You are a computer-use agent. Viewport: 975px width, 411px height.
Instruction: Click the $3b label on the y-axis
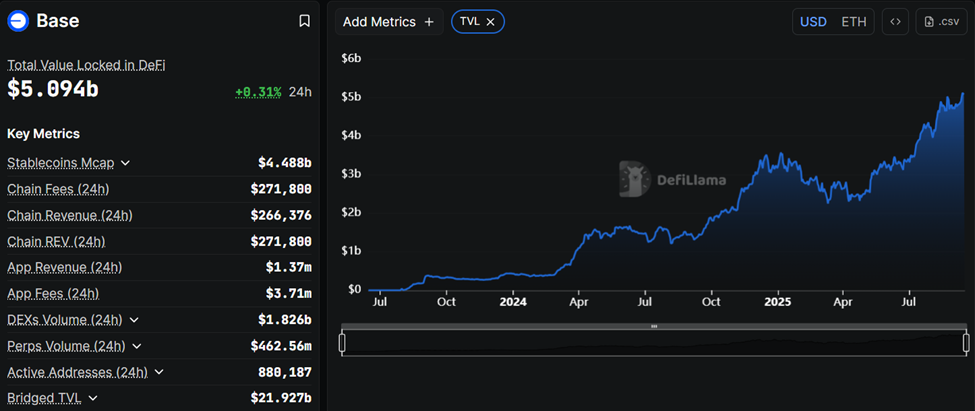[x=351, y=173]
